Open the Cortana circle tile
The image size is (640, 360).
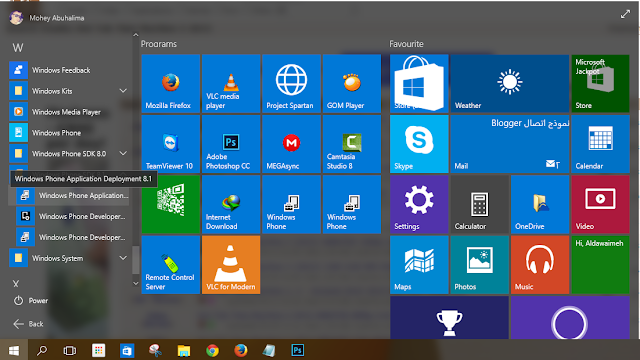pyautogui.click(x=570, y=318)
